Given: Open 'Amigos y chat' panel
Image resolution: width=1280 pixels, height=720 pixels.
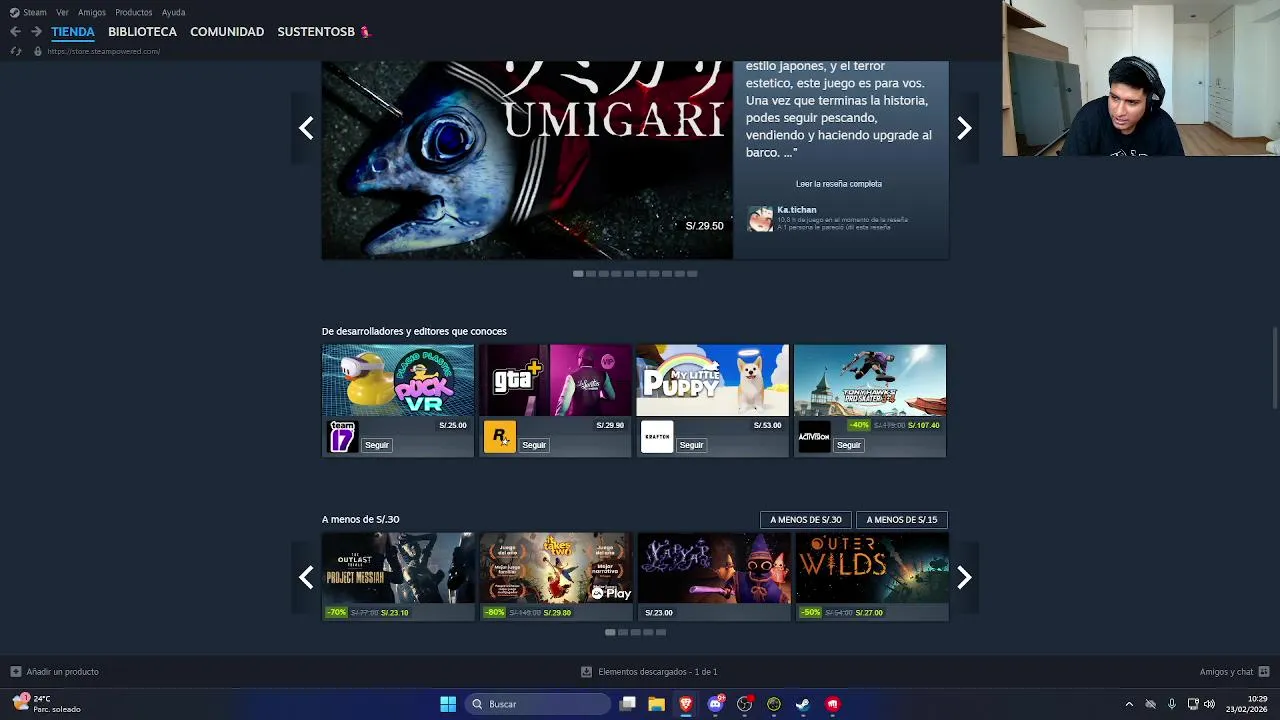Looking at the screenshot, I should [1234, 672].
